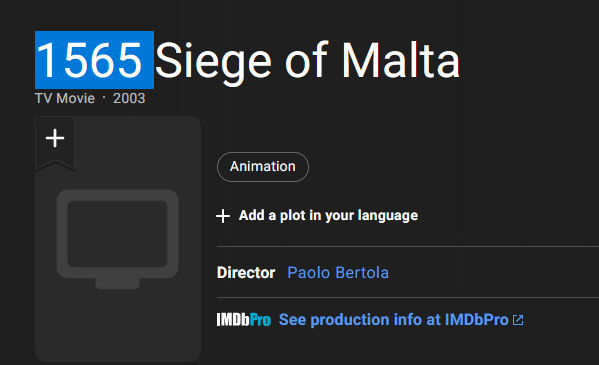Image resolution: width=599 pixels, height=365 pixels.
Task: Click the highlighted 1565 in the title
Action: (x=94, y=60)
